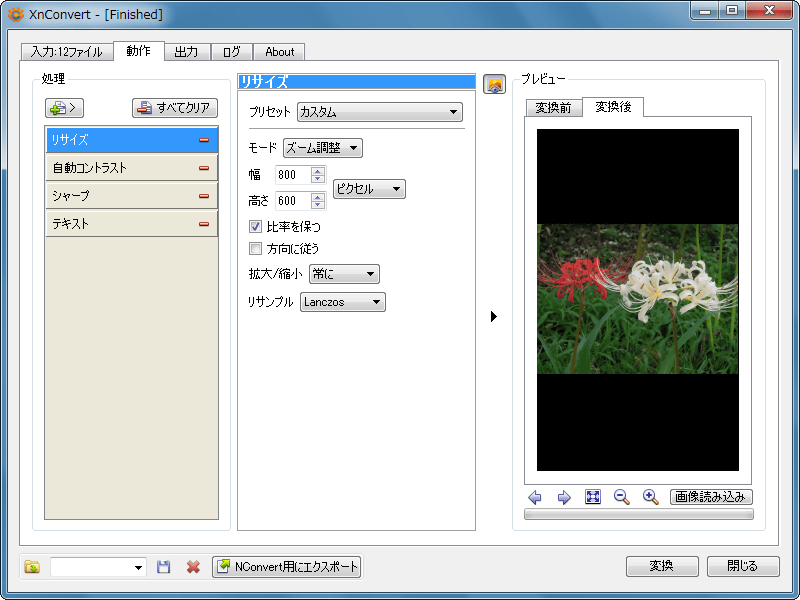Open the 拡大/縮小 常に dropdown
Viewport: 800px width, 600px height.
(x=344, y=274)
